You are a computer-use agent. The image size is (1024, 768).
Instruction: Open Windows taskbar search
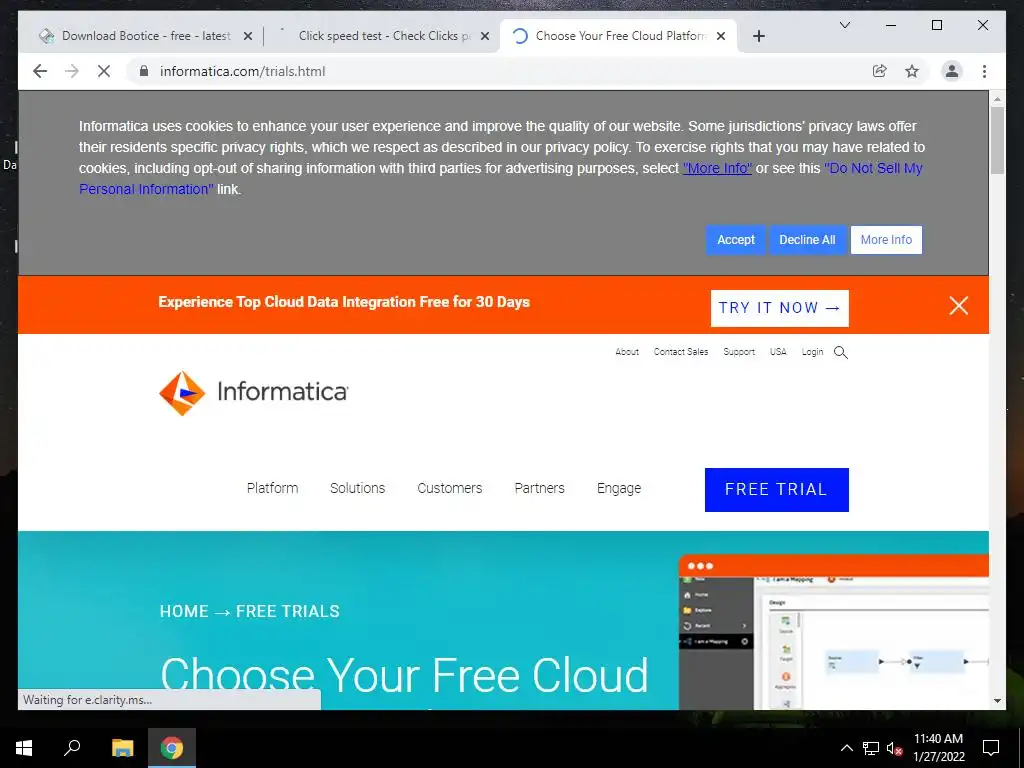(72, 748)
